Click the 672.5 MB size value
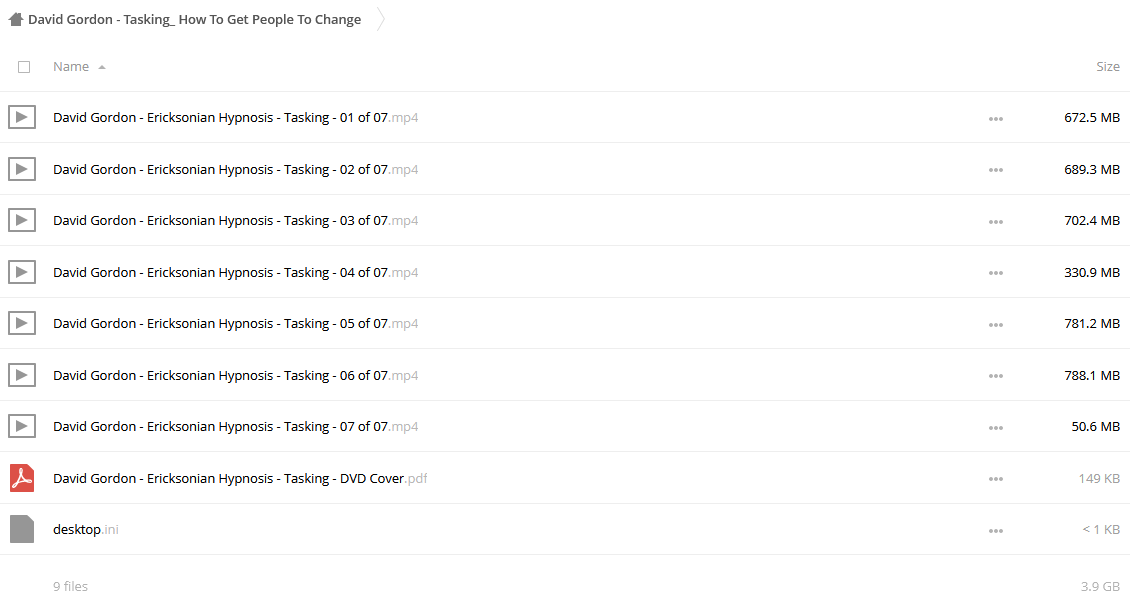This screenshot has height=607, width=1130. pos(1092,118)
